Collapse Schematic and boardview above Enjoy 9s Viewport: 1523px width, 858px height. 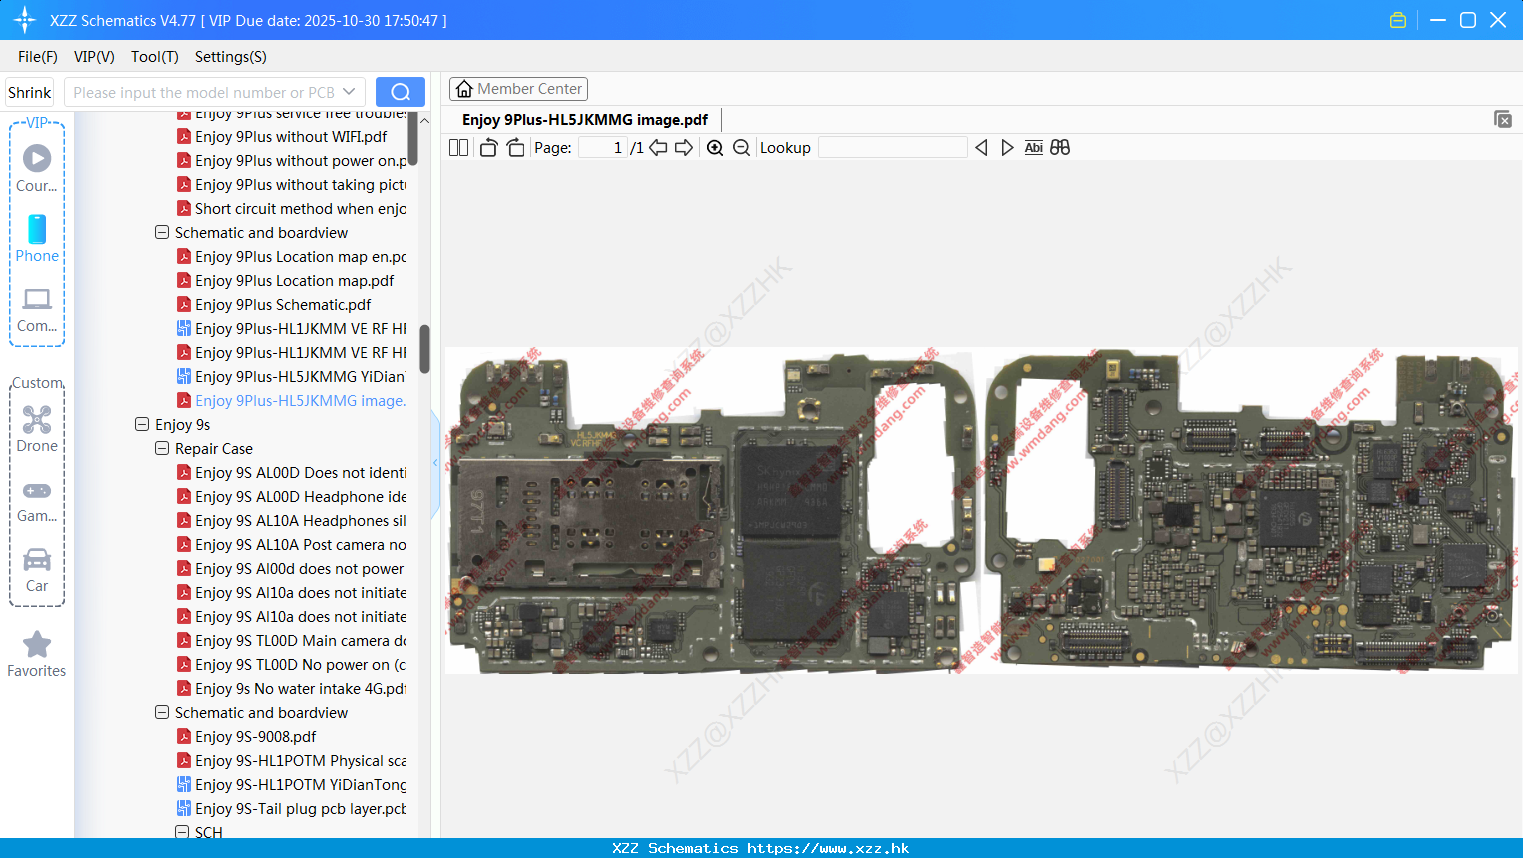[x=162, y=232]
